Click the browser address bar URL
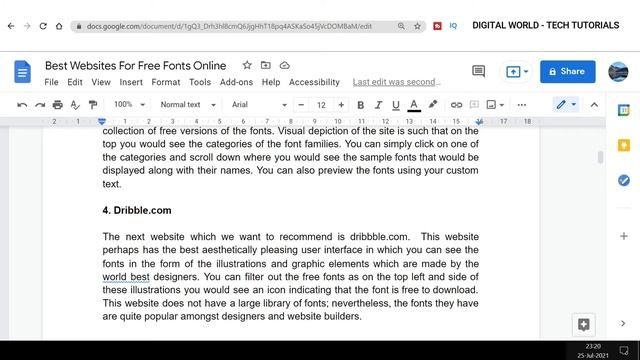Screen dimensions: 640x360 point(229,26)
